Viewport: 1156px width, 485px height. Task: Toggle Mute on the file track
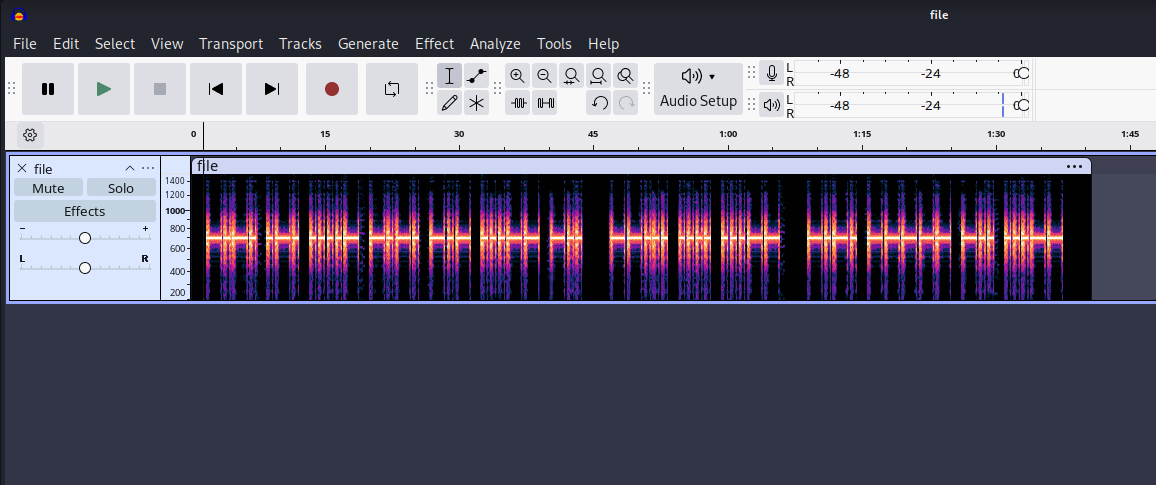[48, 188]
